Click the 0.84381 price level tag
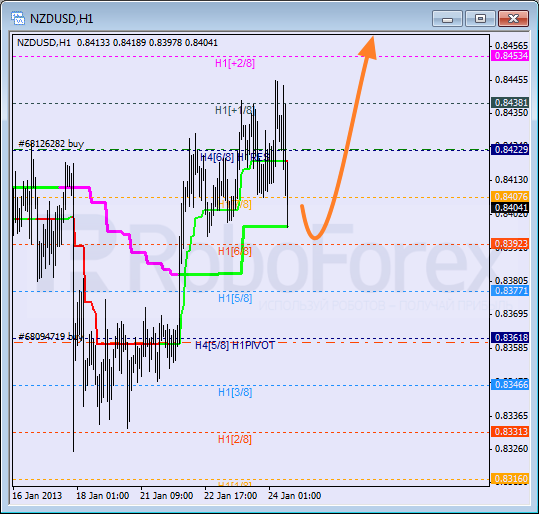 [510, 102]
